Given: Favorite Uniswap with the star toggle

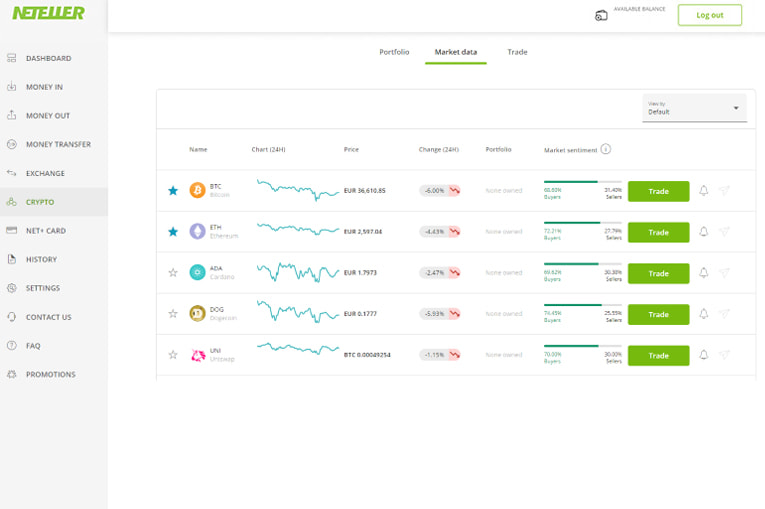Looking at the screenshot, I should click(173, 355).
